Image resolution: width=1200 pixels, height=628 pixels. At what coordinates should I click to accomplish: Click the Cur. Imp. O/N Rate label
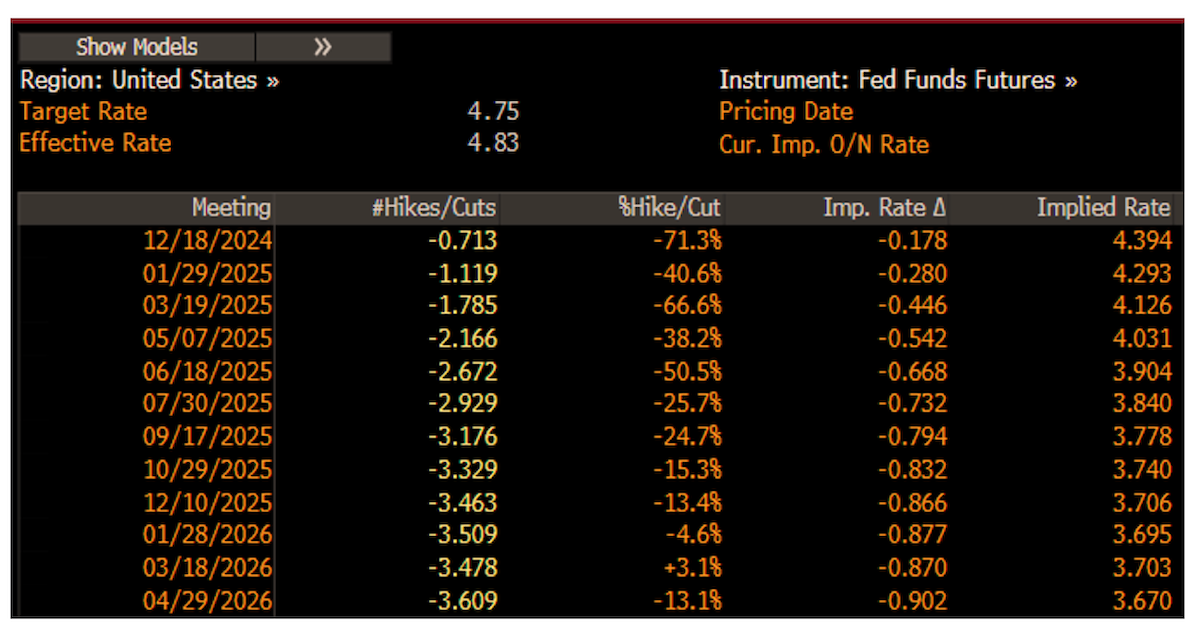[x=823, y=144]
